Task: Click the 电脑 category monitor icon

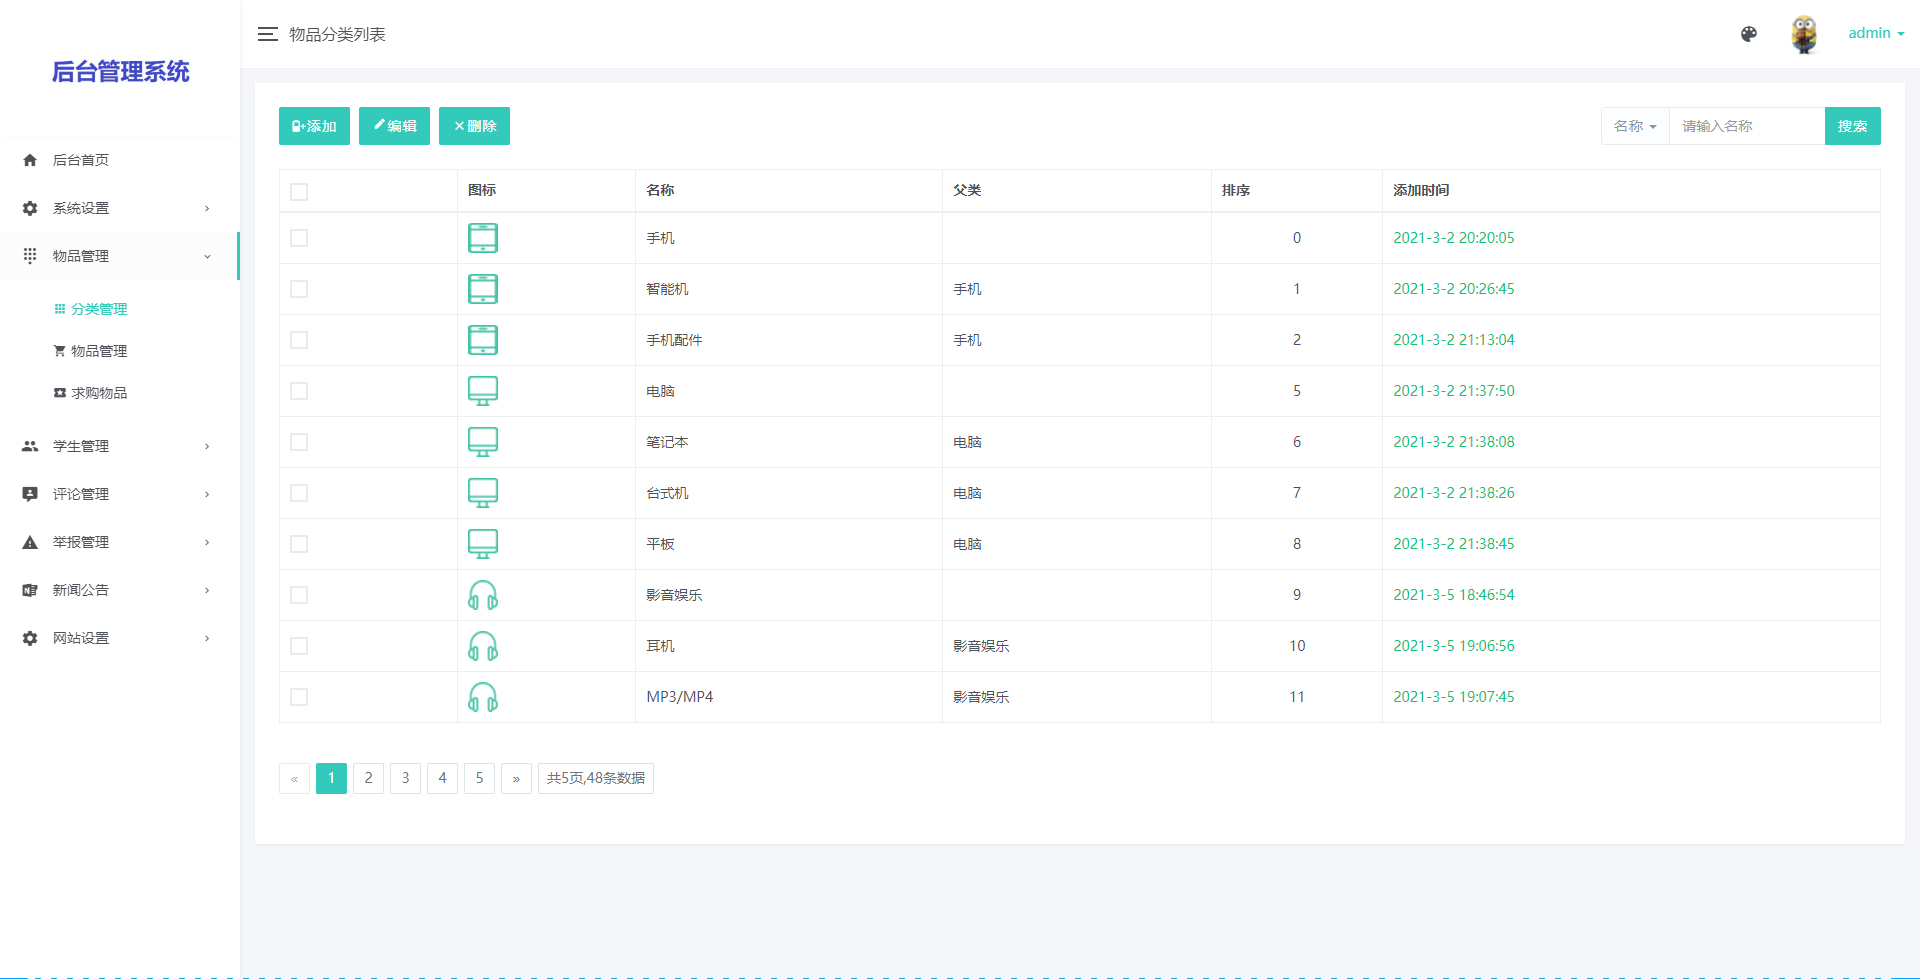Action: click(483, 391)
